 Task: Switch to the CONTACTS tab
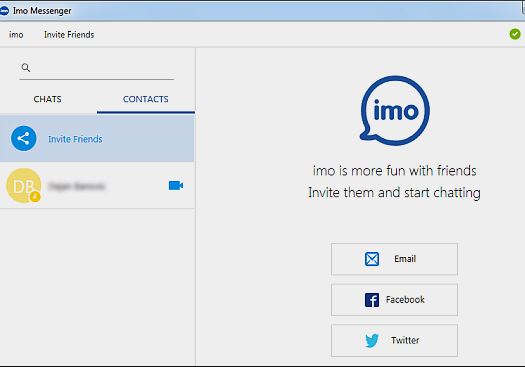click(146, 99)
